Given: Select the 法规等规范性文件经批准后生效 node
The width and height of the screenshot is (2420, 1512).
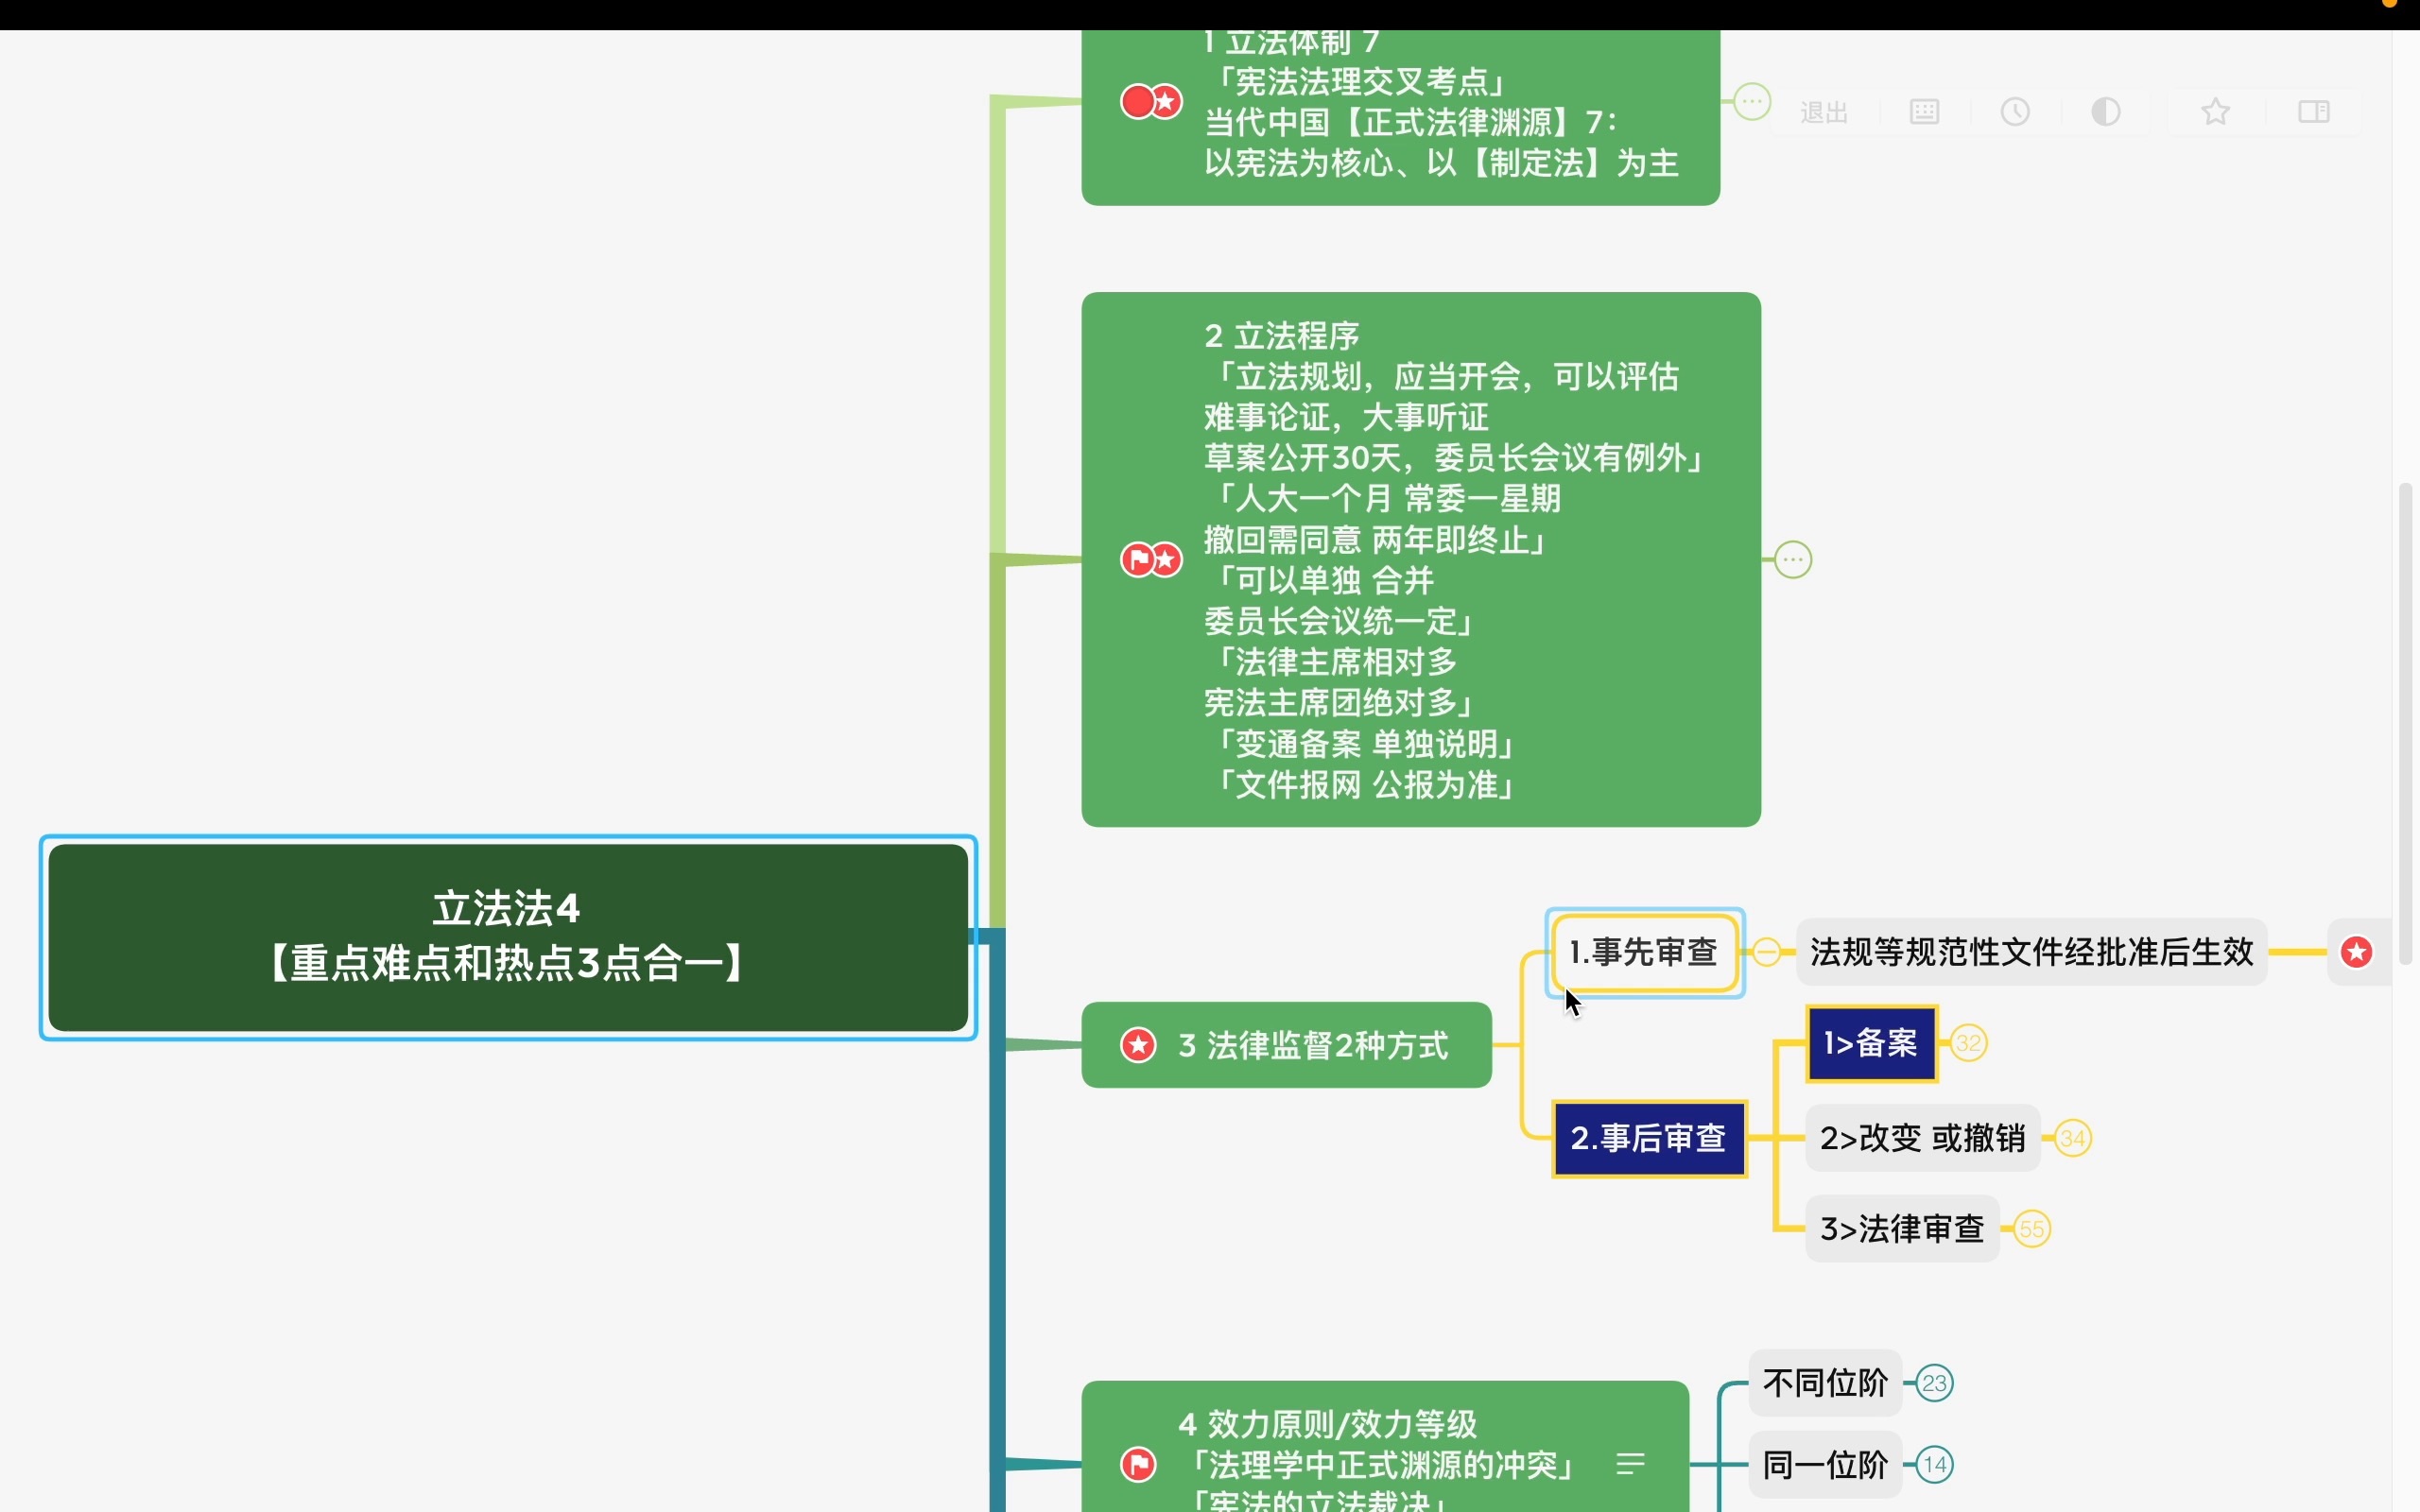Looking at the screenshot, I should coord(2032,952).
